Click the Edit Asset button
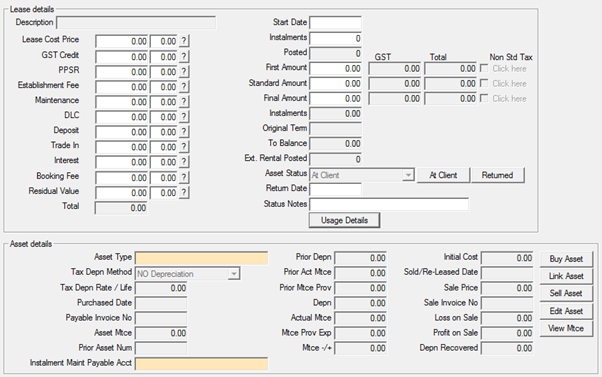 566,311
